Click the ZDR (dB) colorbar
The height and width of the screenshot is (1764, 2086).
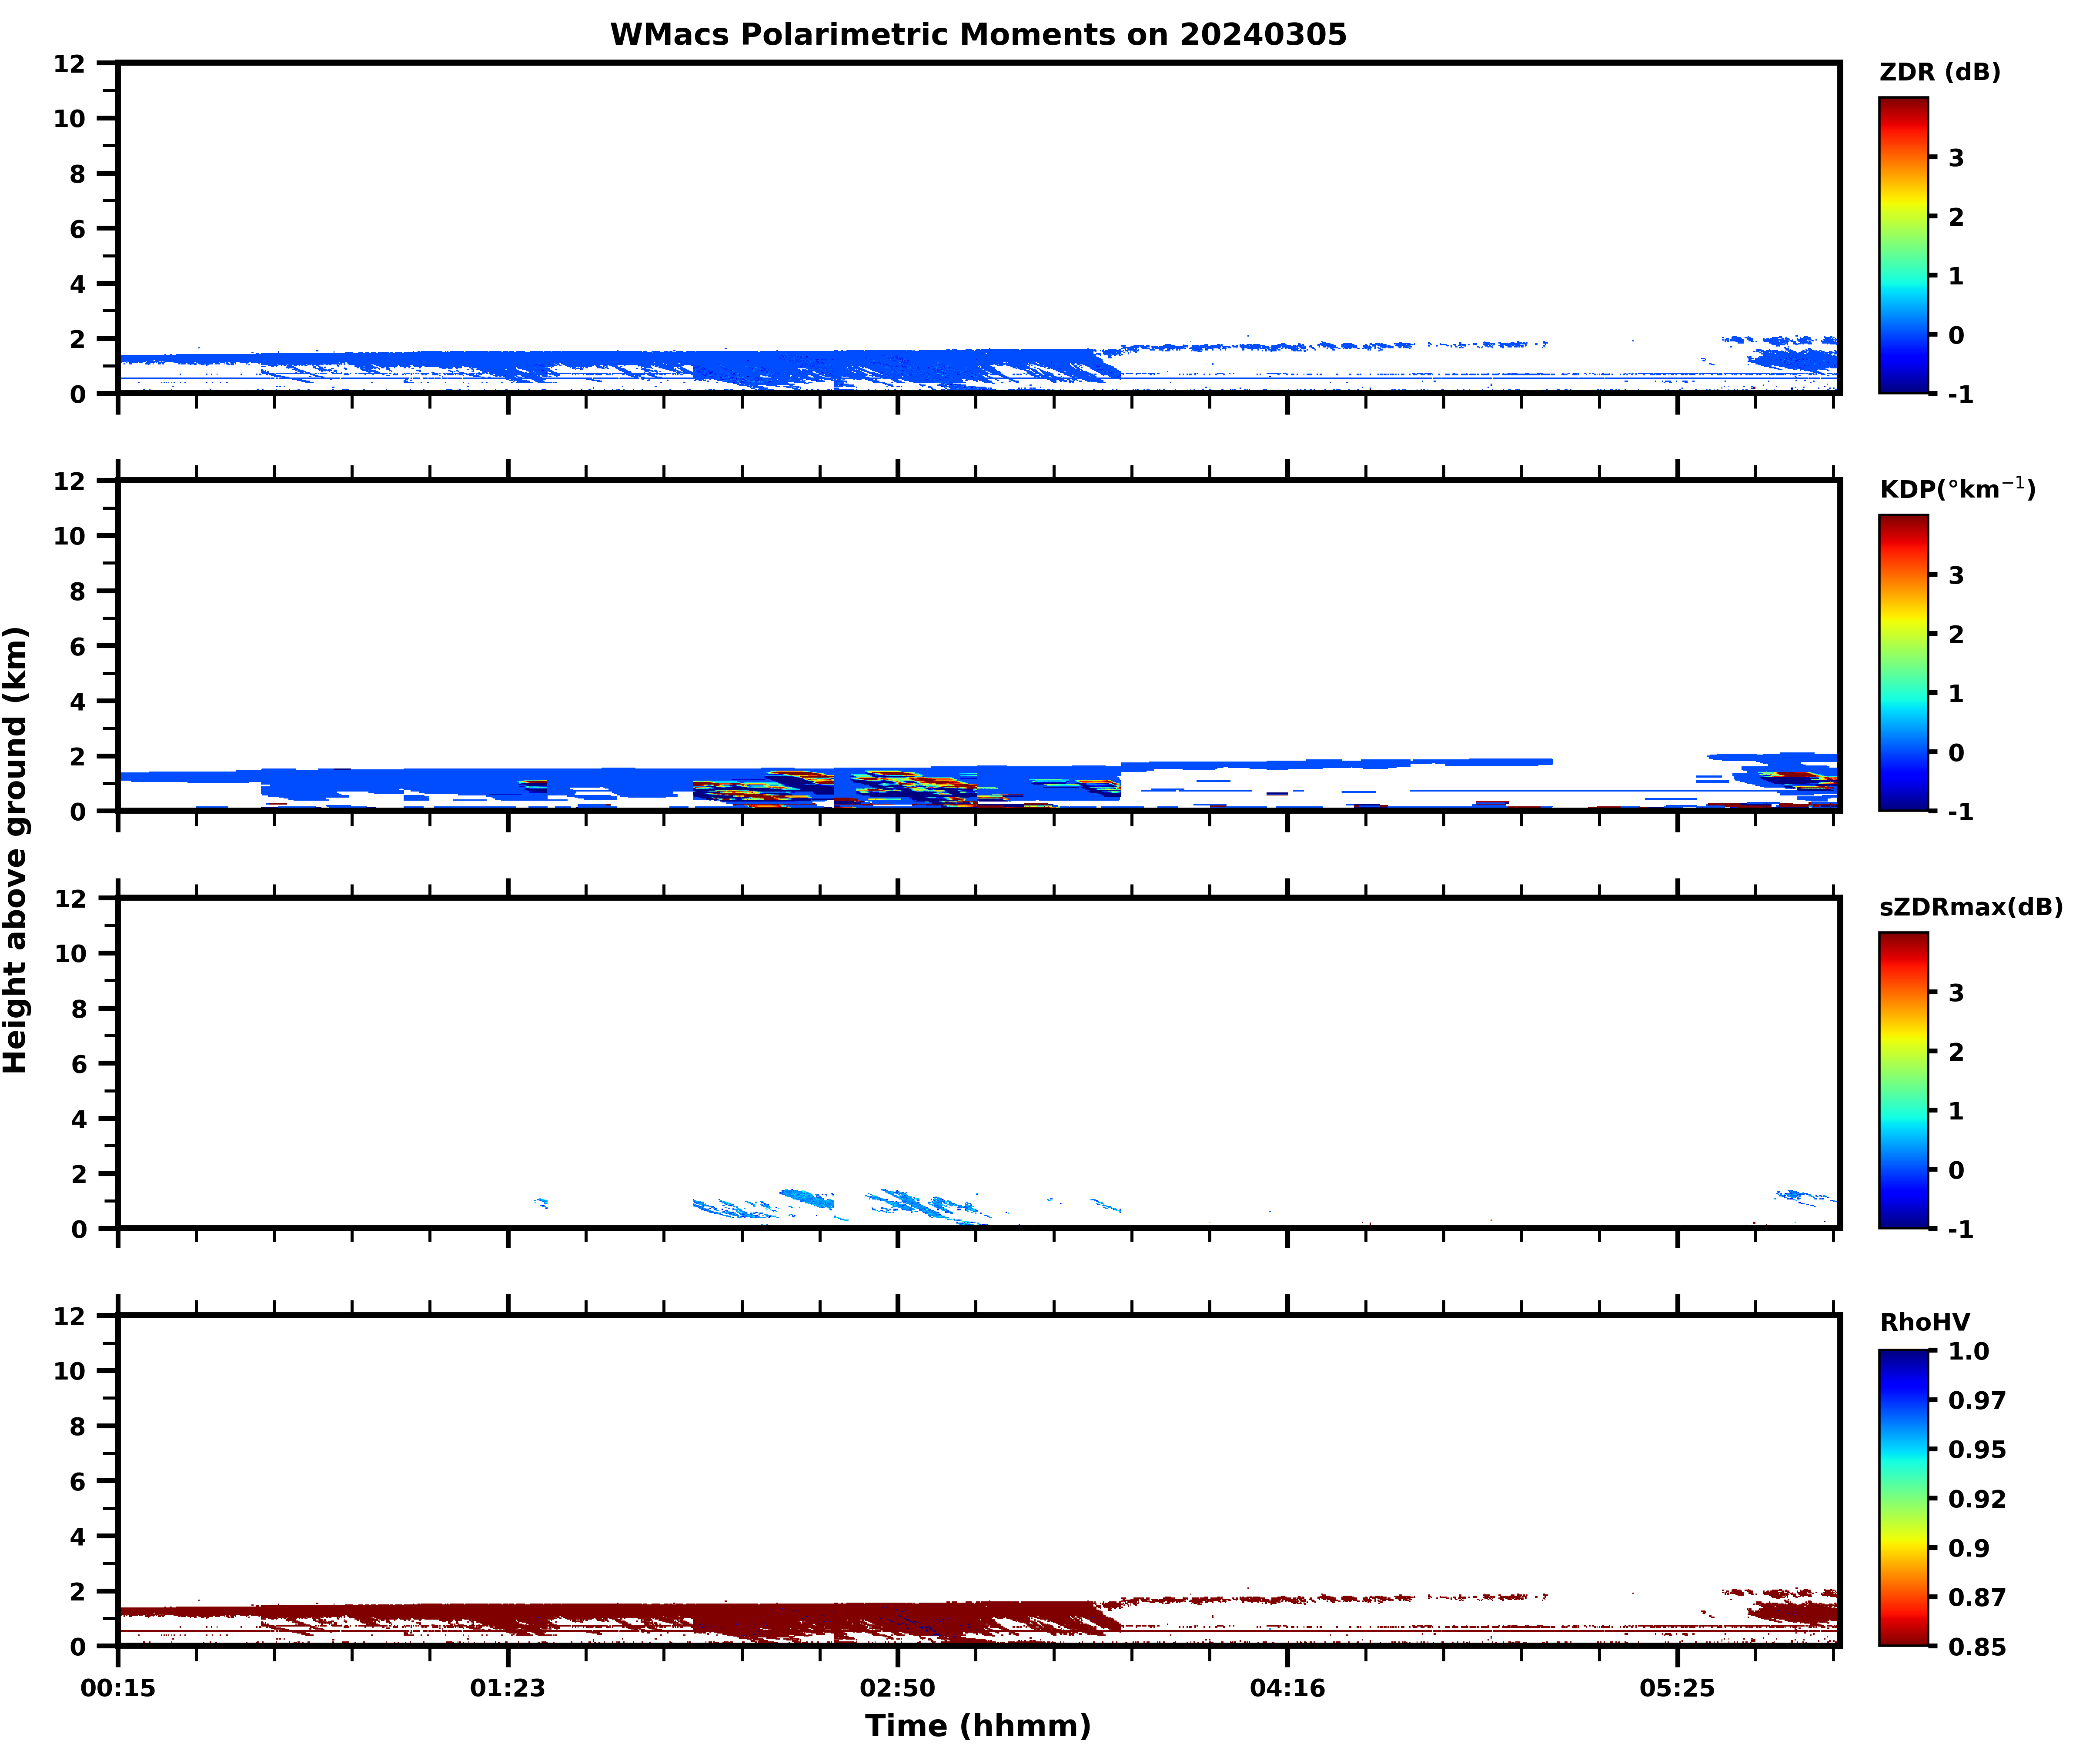[x=1902, y=245]
